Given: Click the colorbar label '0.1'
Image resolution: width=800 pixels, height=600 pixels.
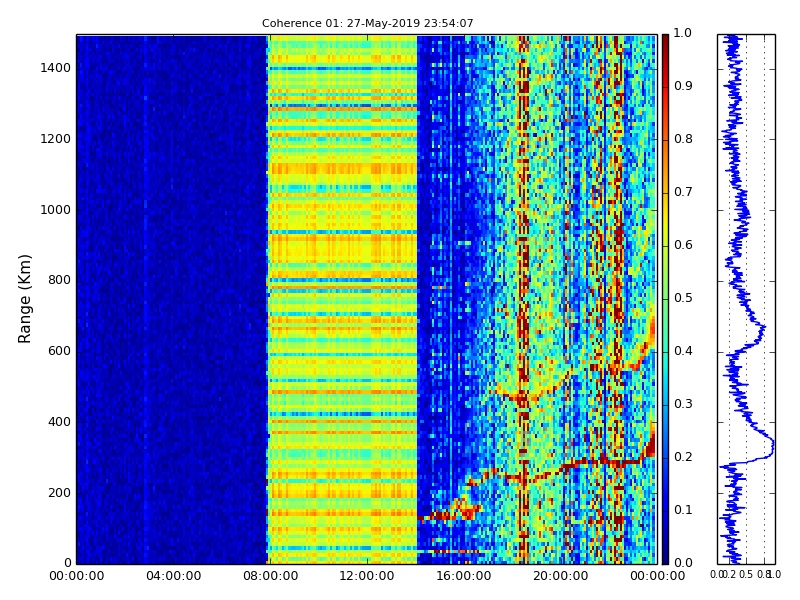Looking at the screenshot, I should coord(683,510).
